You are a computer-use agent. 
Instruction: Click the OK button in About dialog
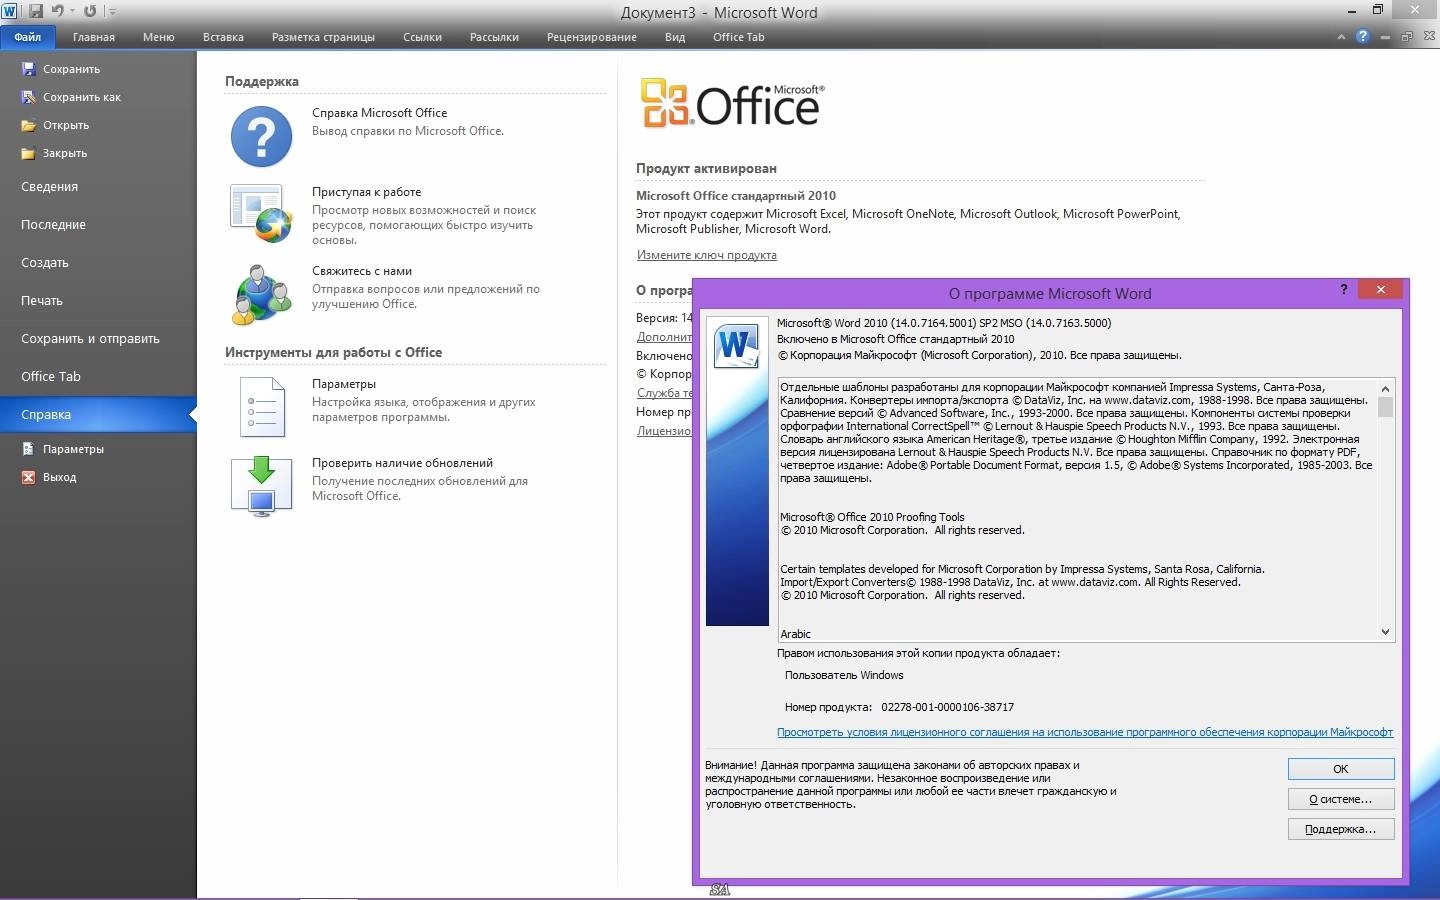coord(1341,769)
